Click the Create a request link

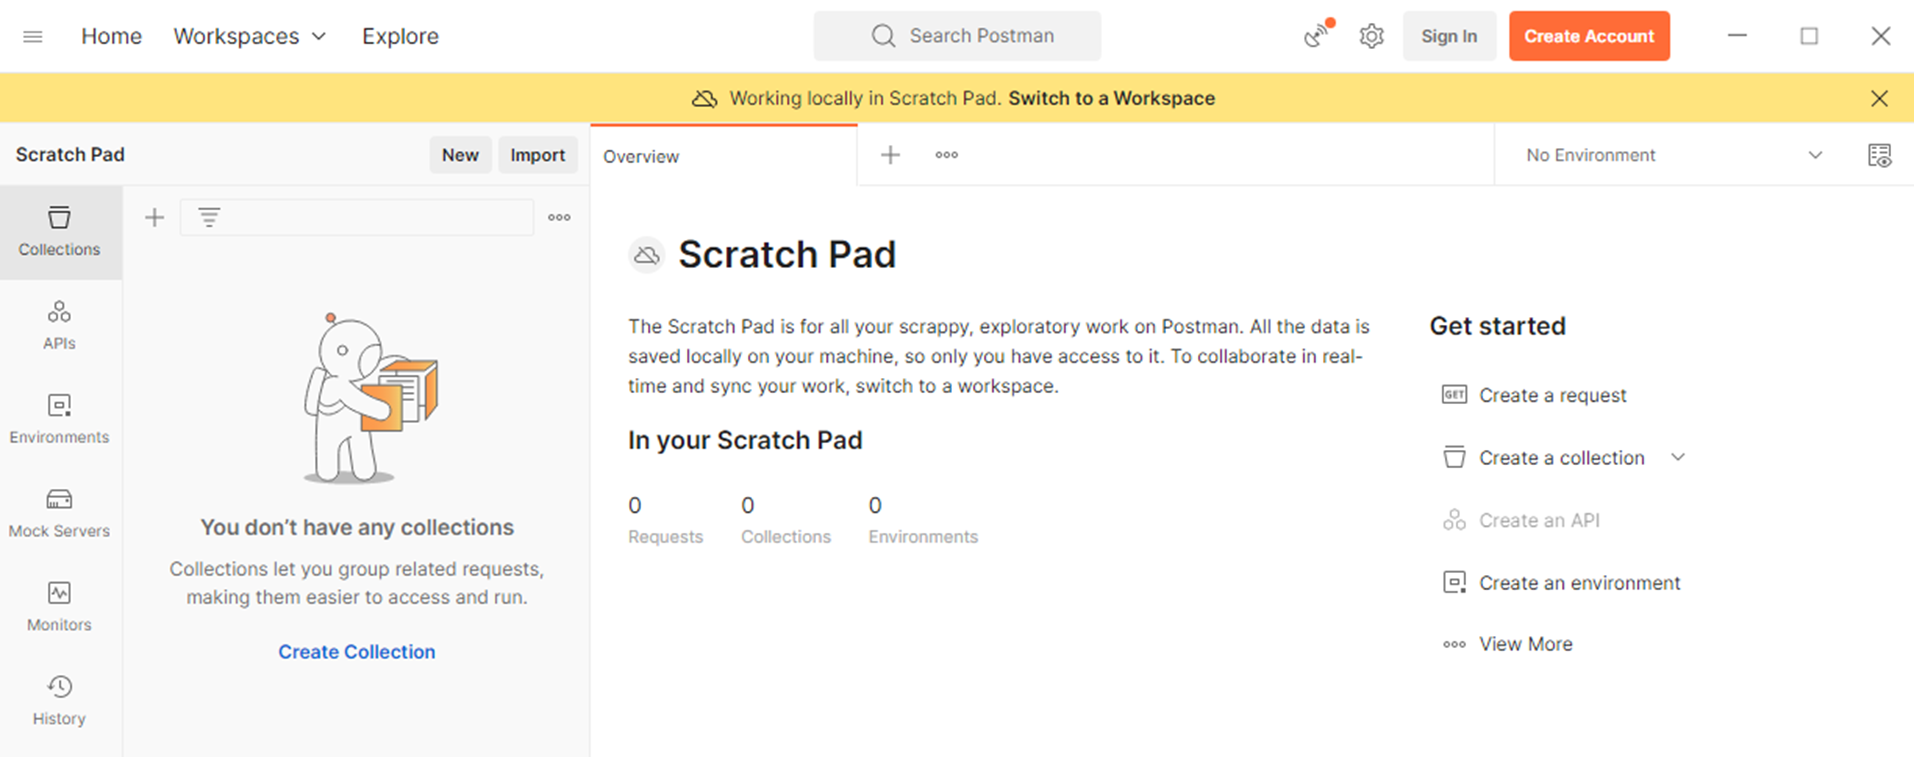click(1552, 395)
